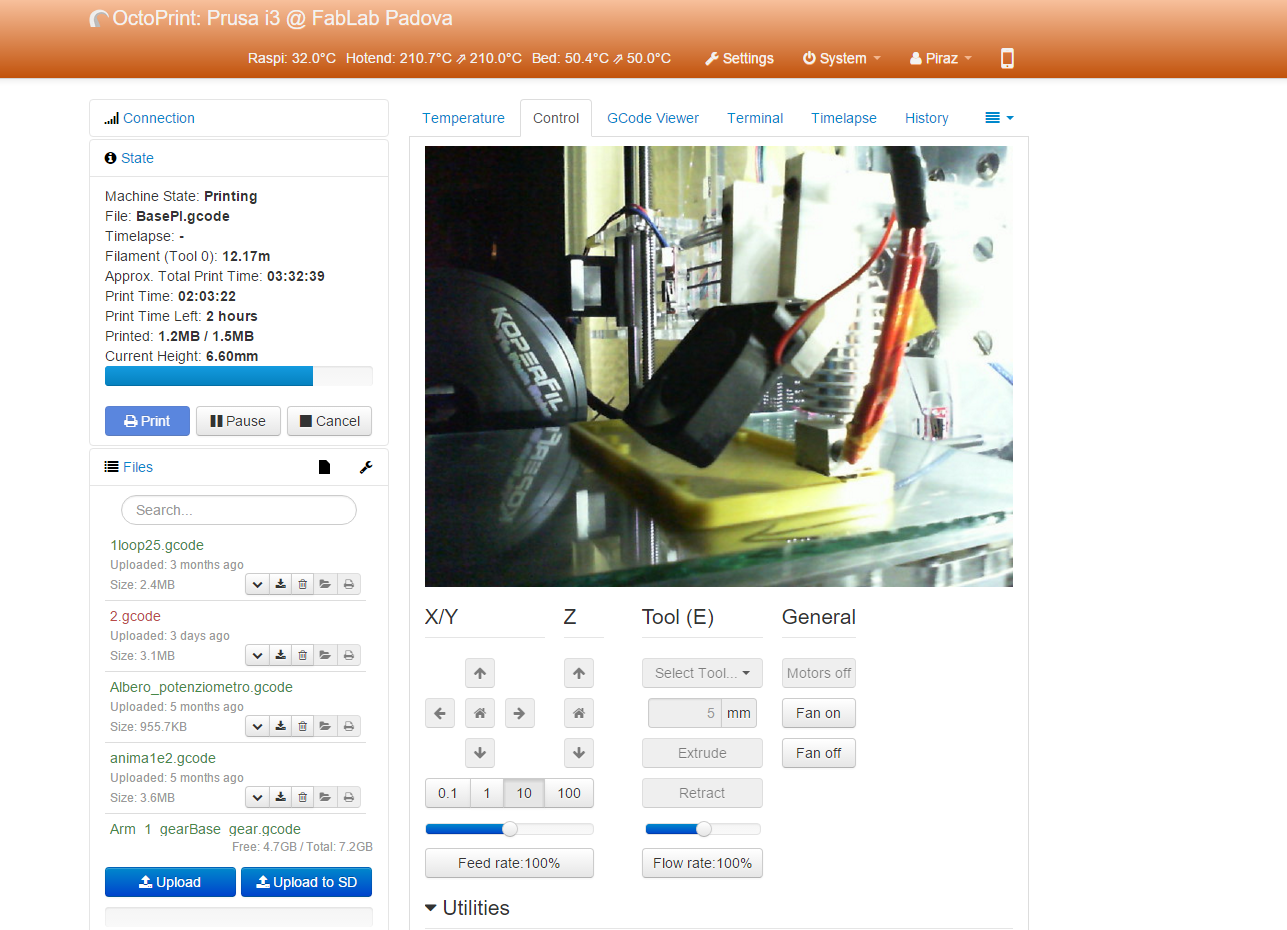Click the file Search input field
This screenshot has width=1287, height=930.
239,510
